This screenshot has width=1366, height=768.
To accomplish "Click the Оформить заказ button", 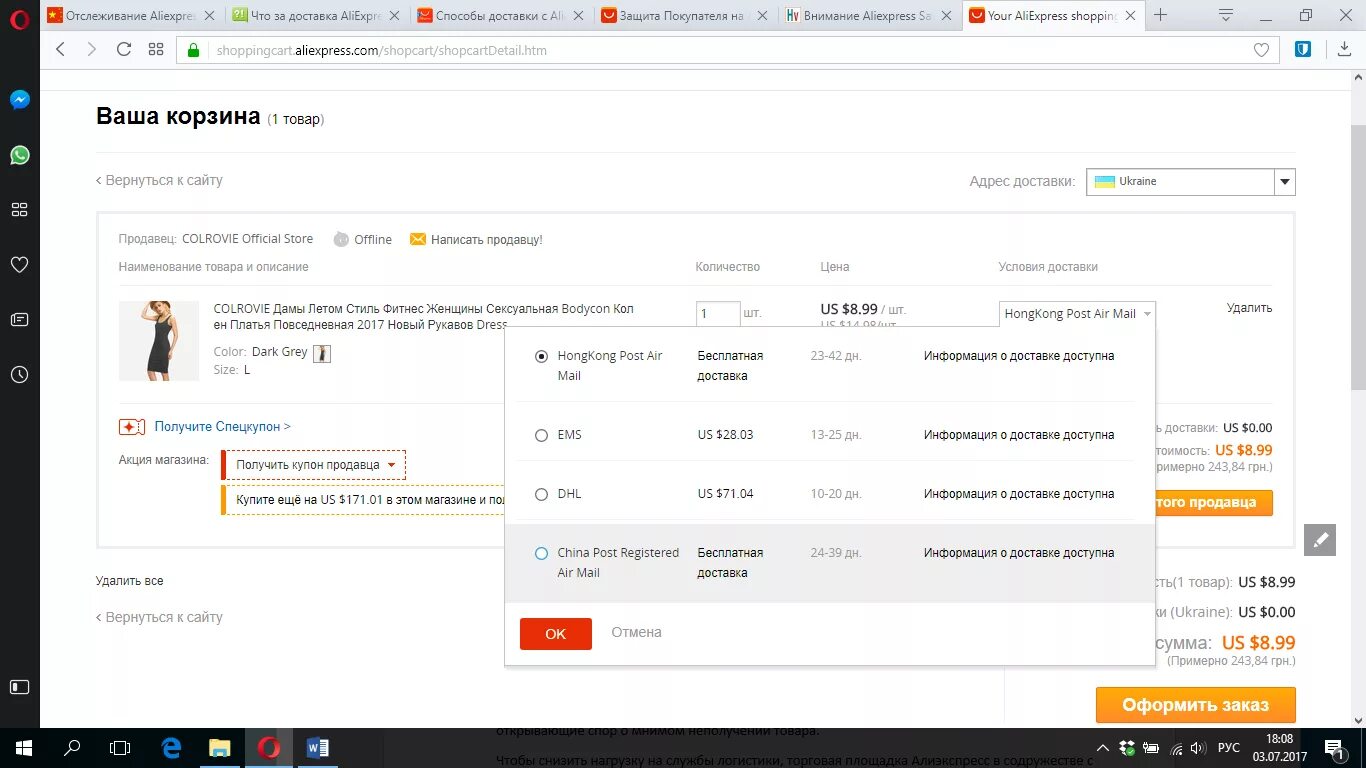I will click(1195, 705).
